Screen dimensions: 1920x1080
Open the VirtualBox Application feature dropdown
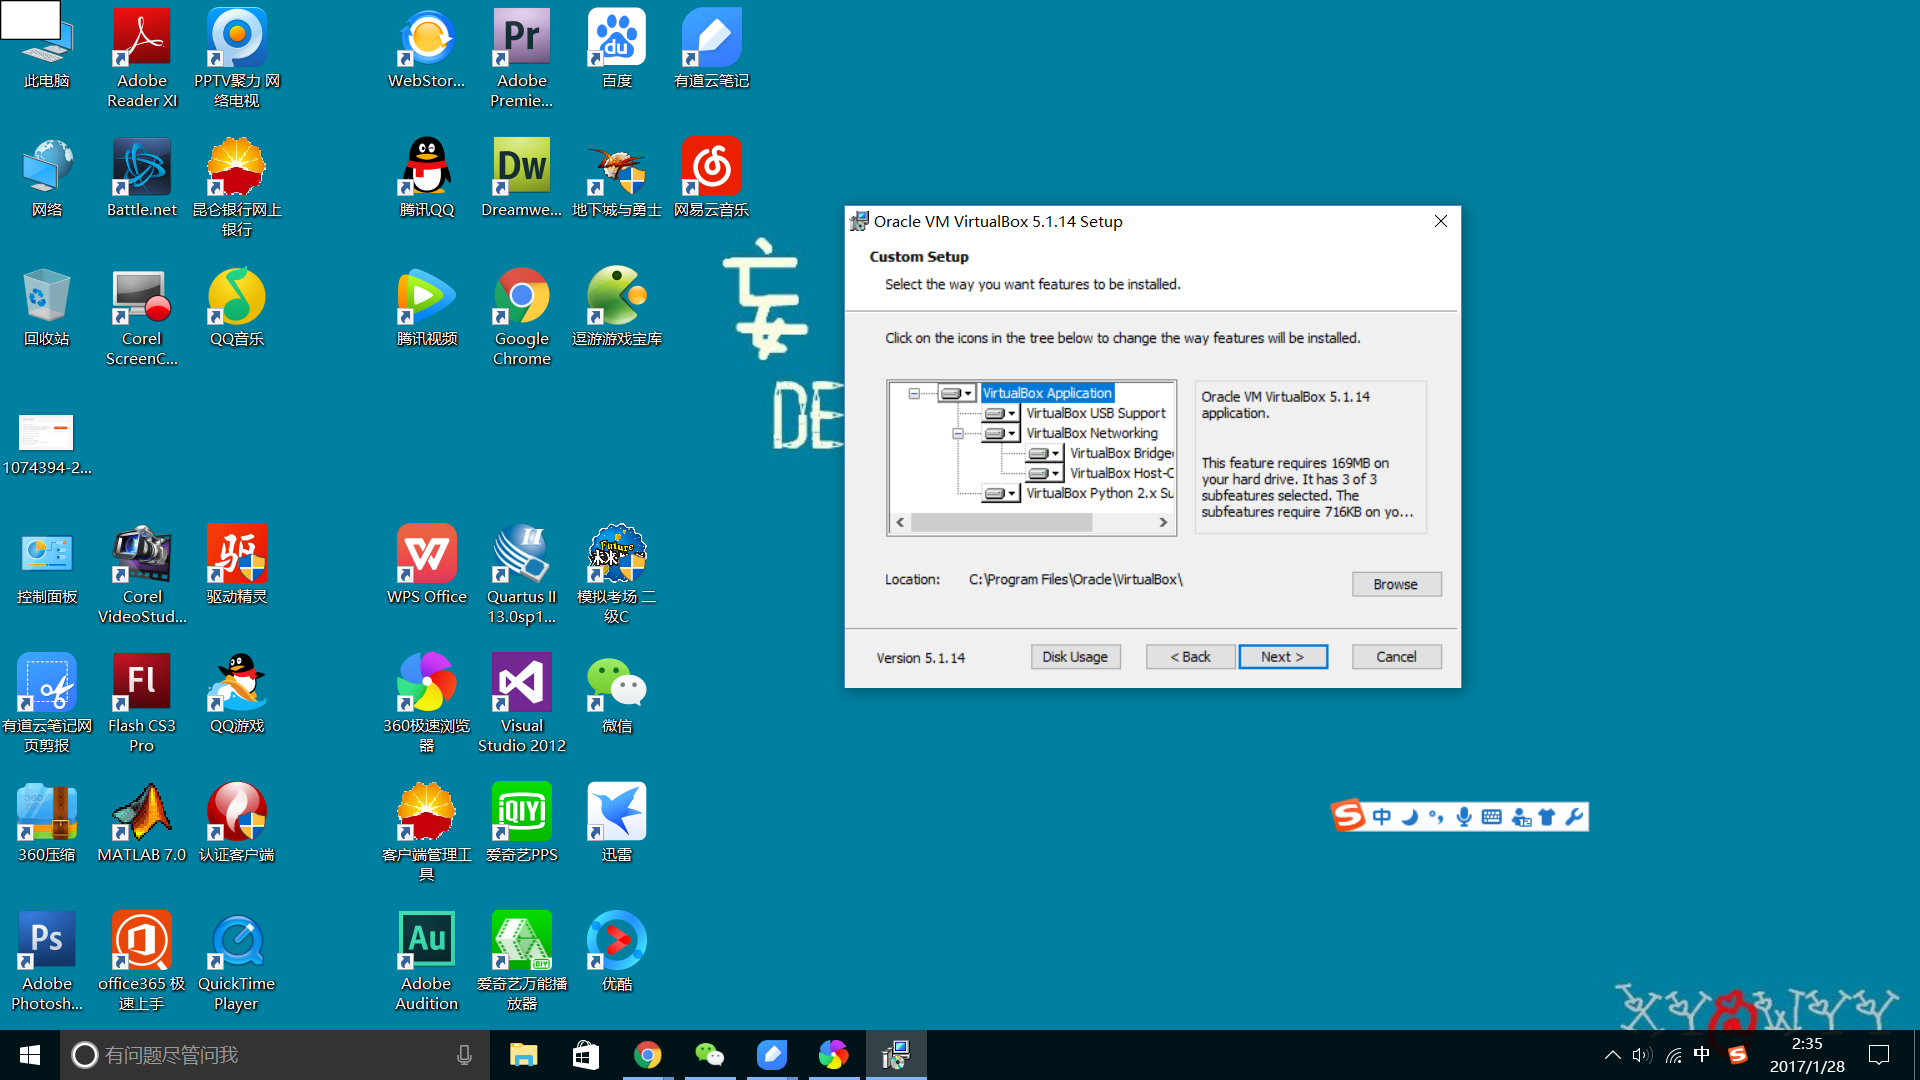click(957, 393)
